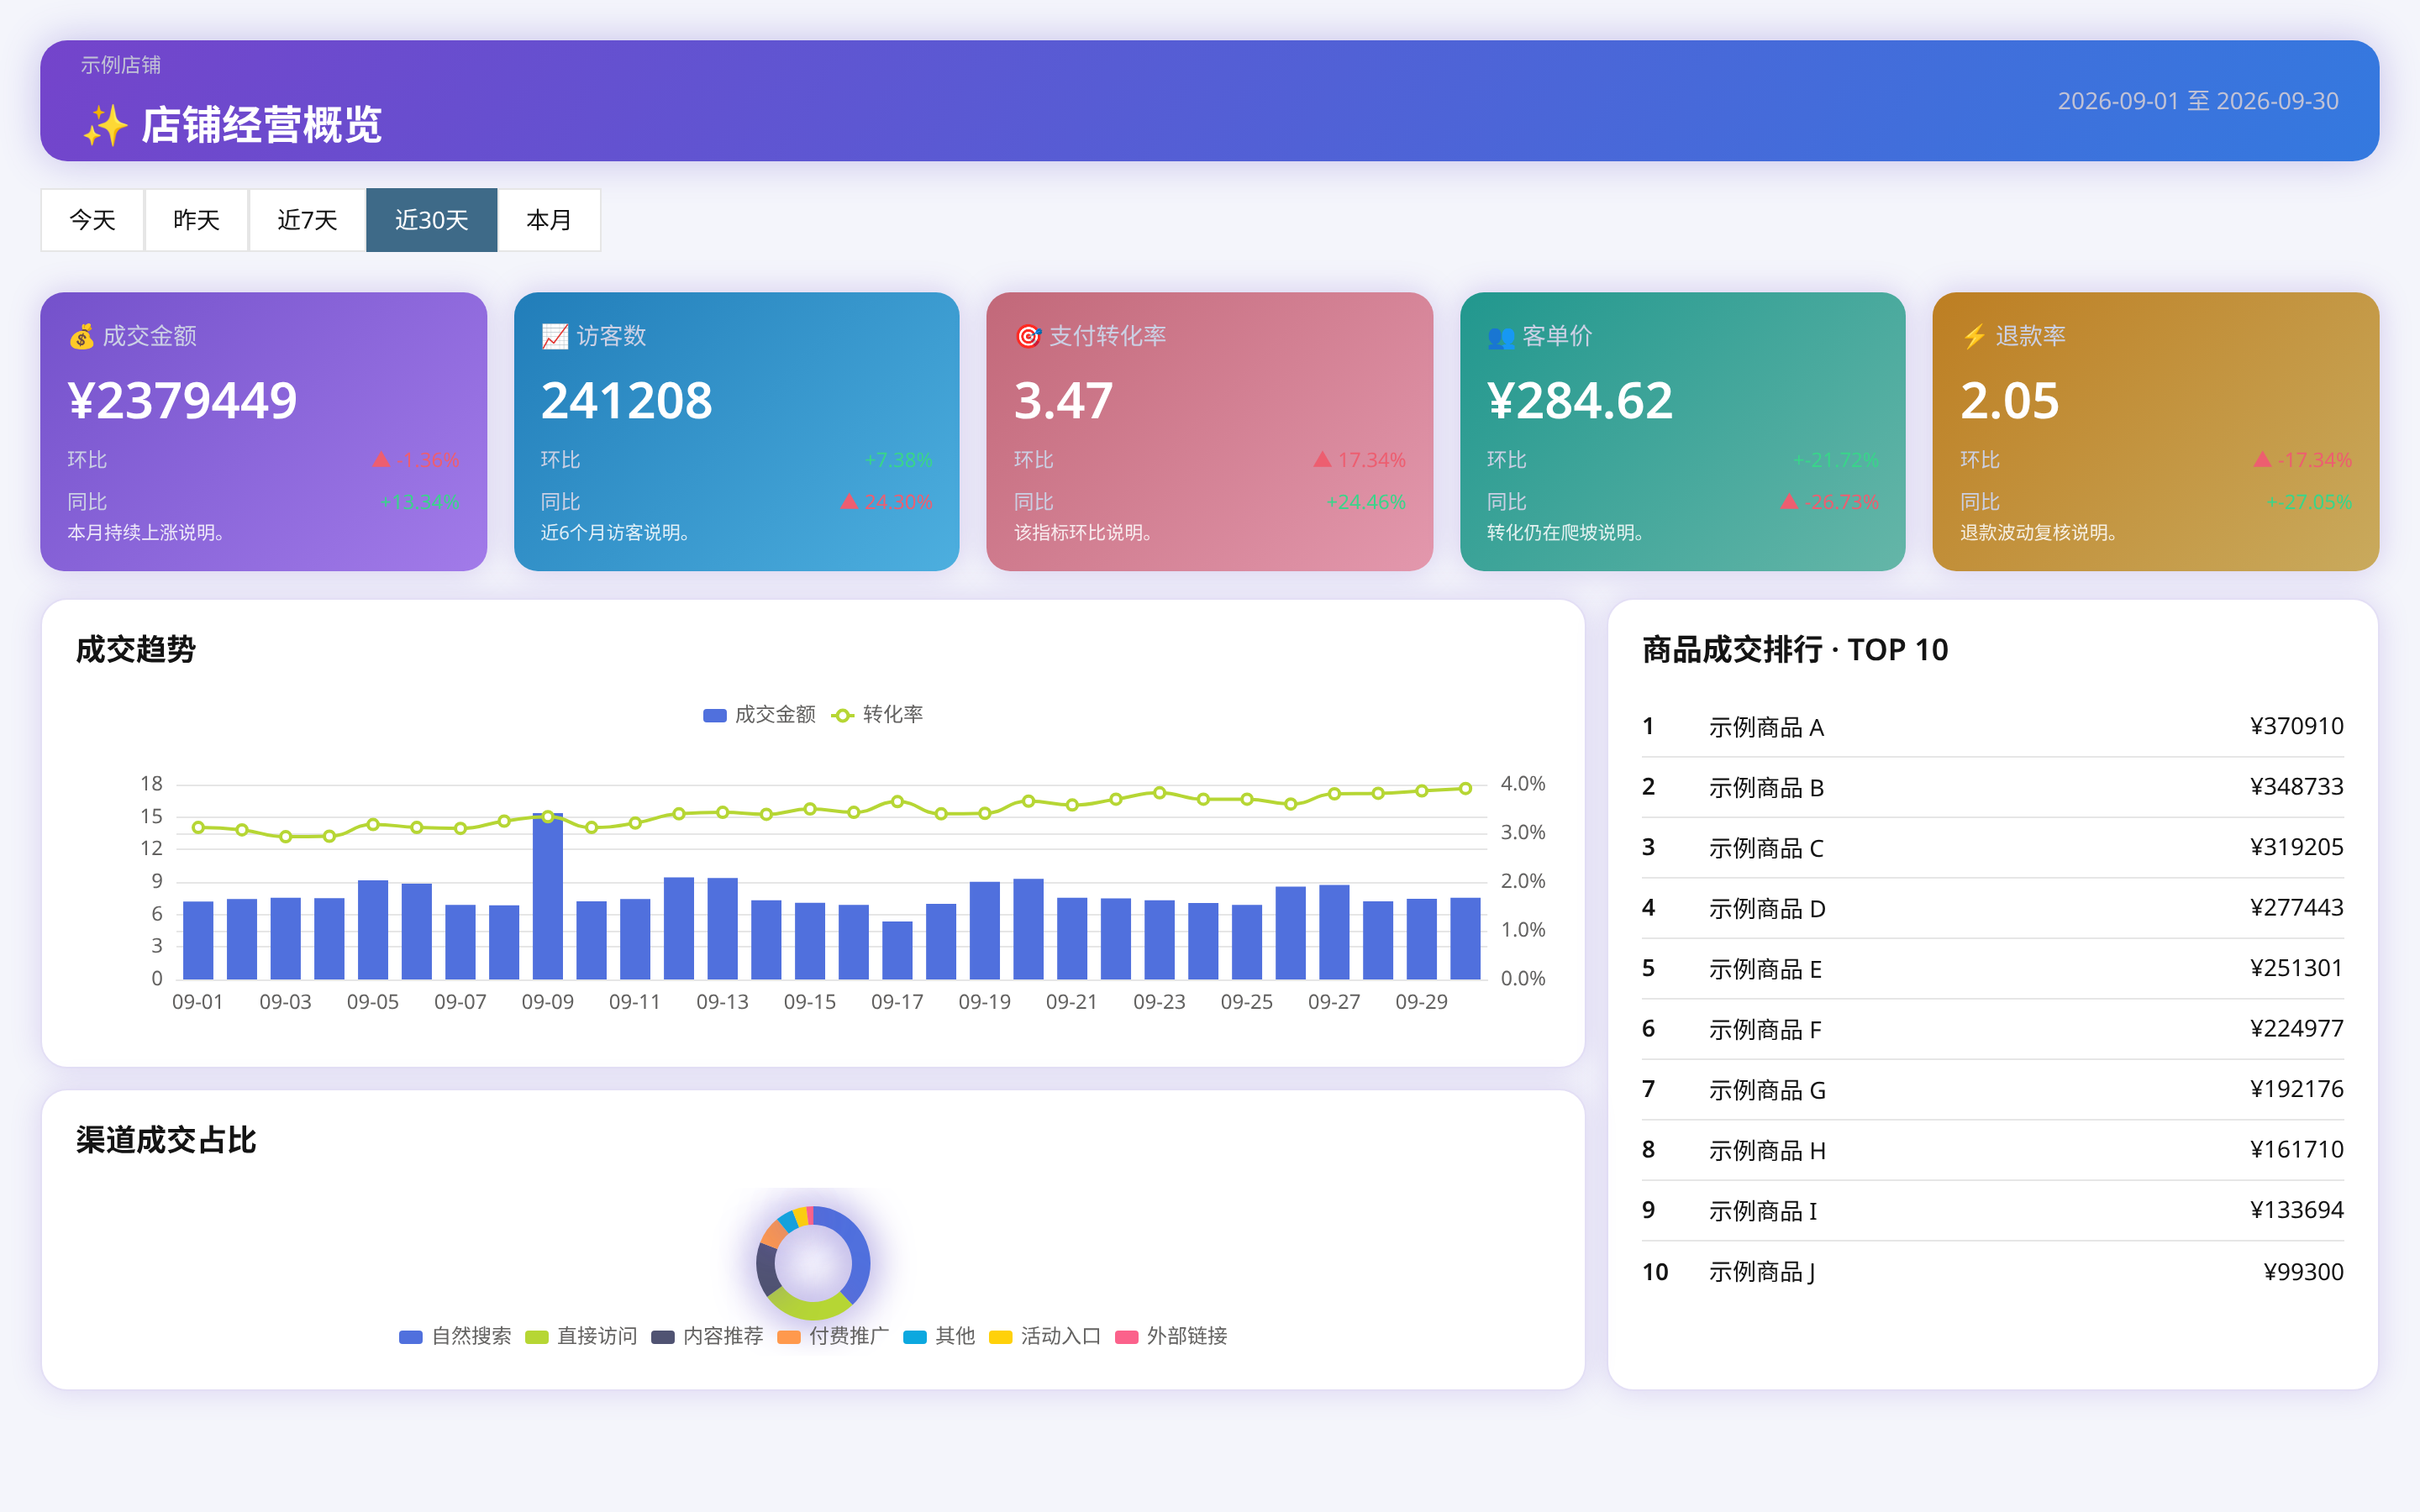Click the tall 09-09 bar in trend chart

click(x=547, y=896)
